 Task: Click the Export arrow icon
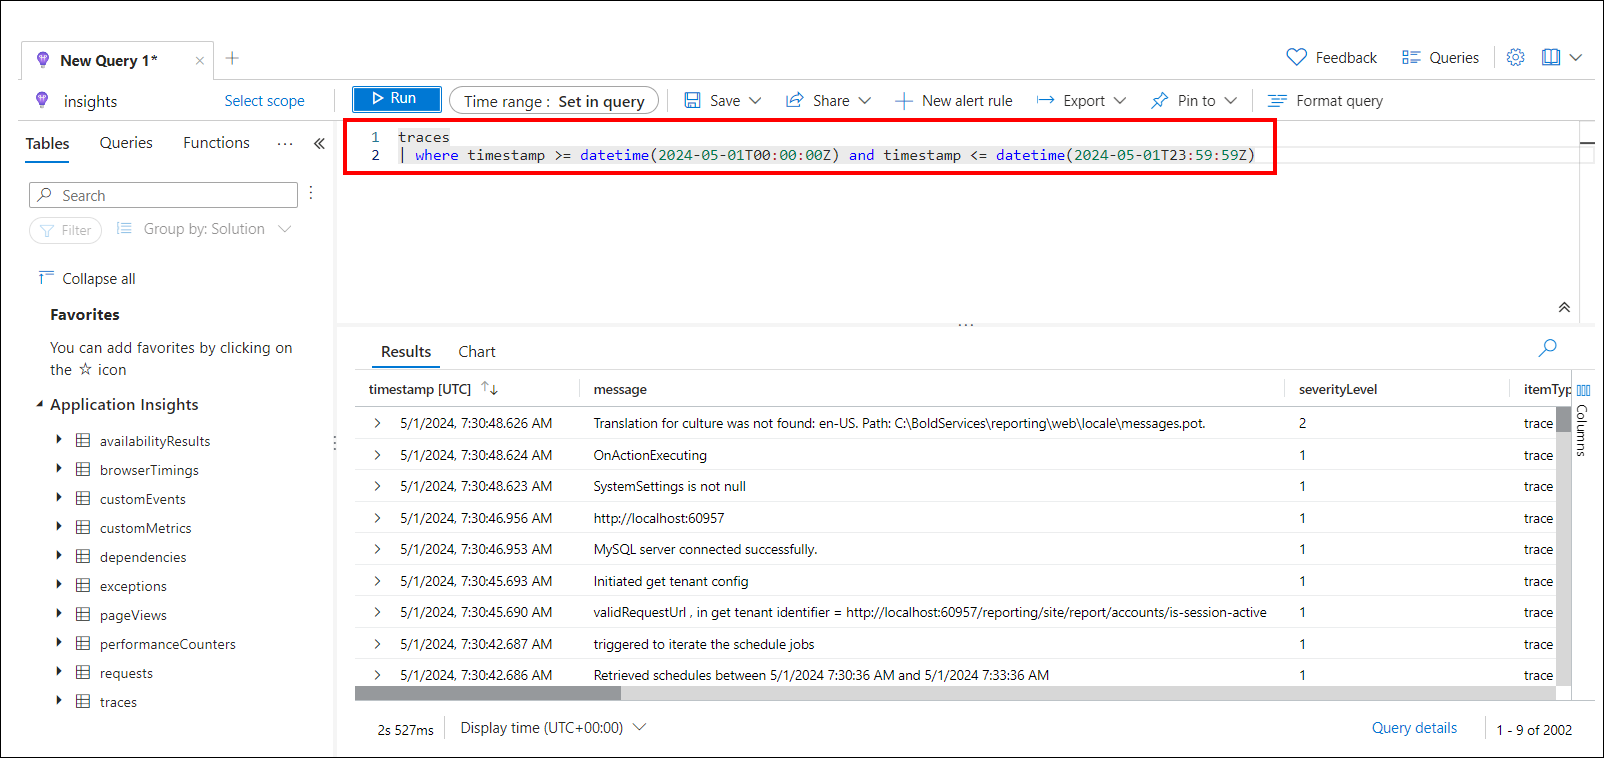click(x=1045, y=101)
